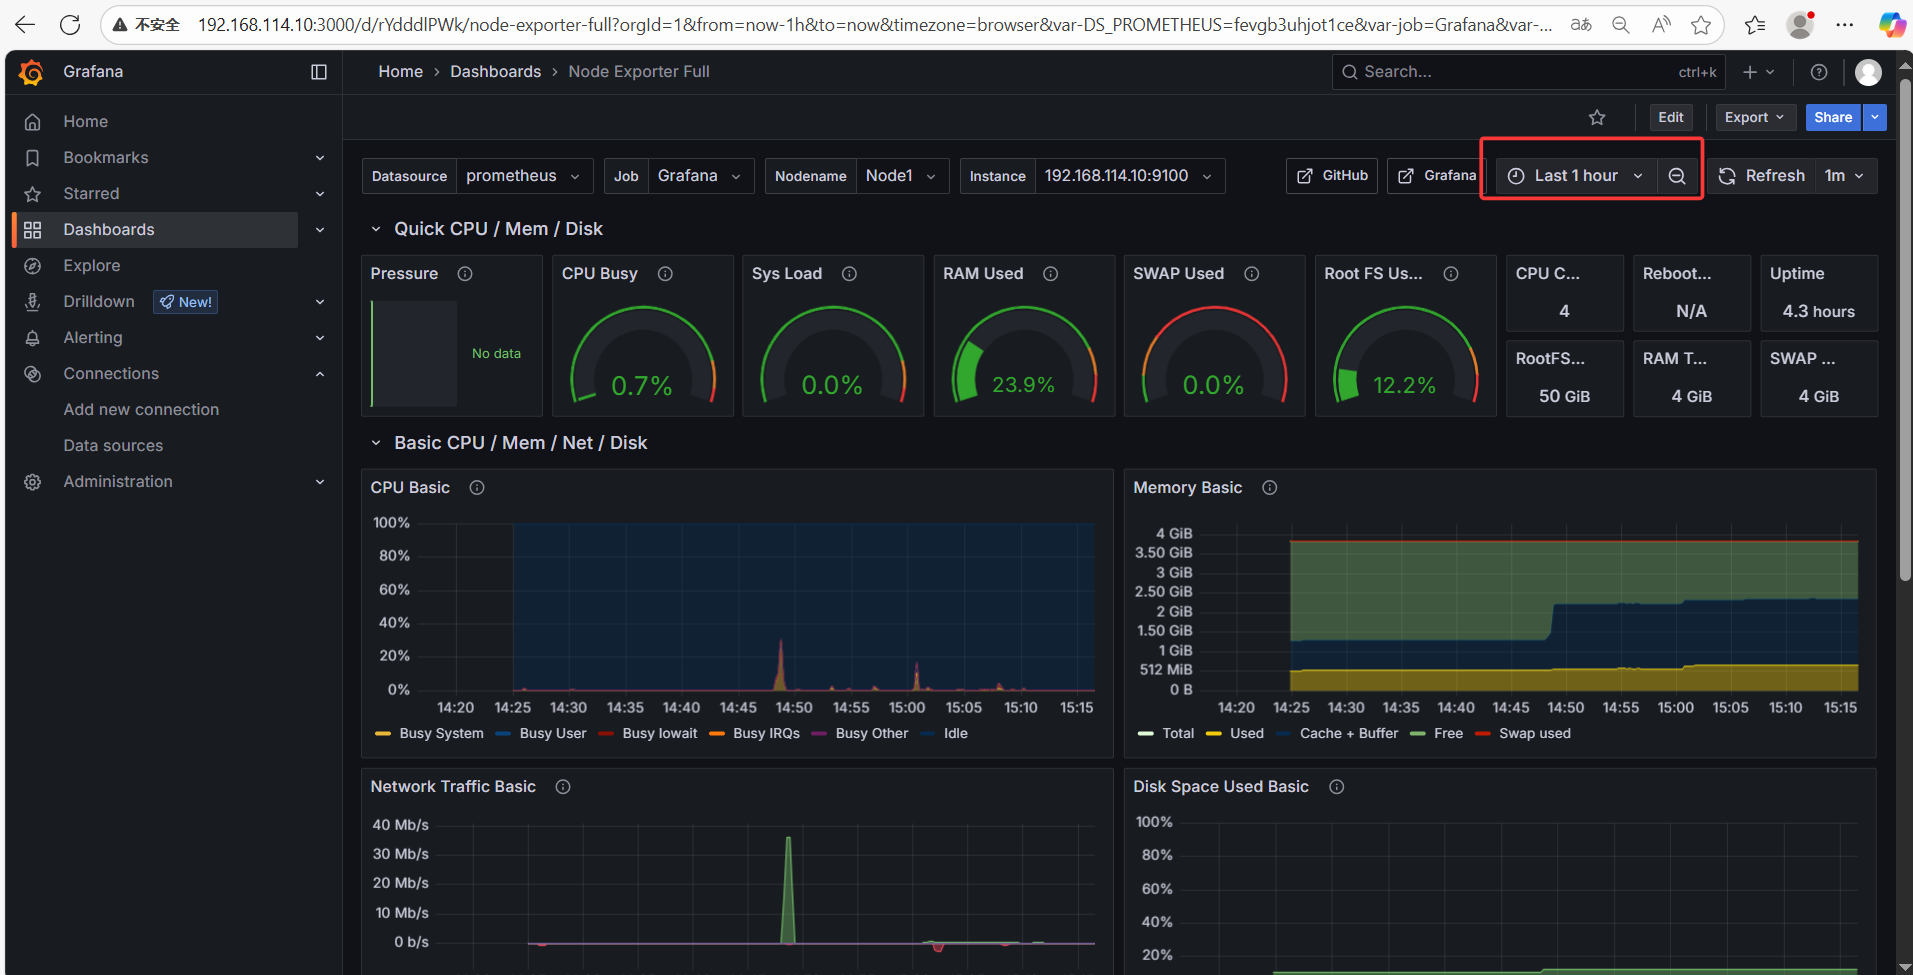Open Alerting in the sidebar

point(93,338)
